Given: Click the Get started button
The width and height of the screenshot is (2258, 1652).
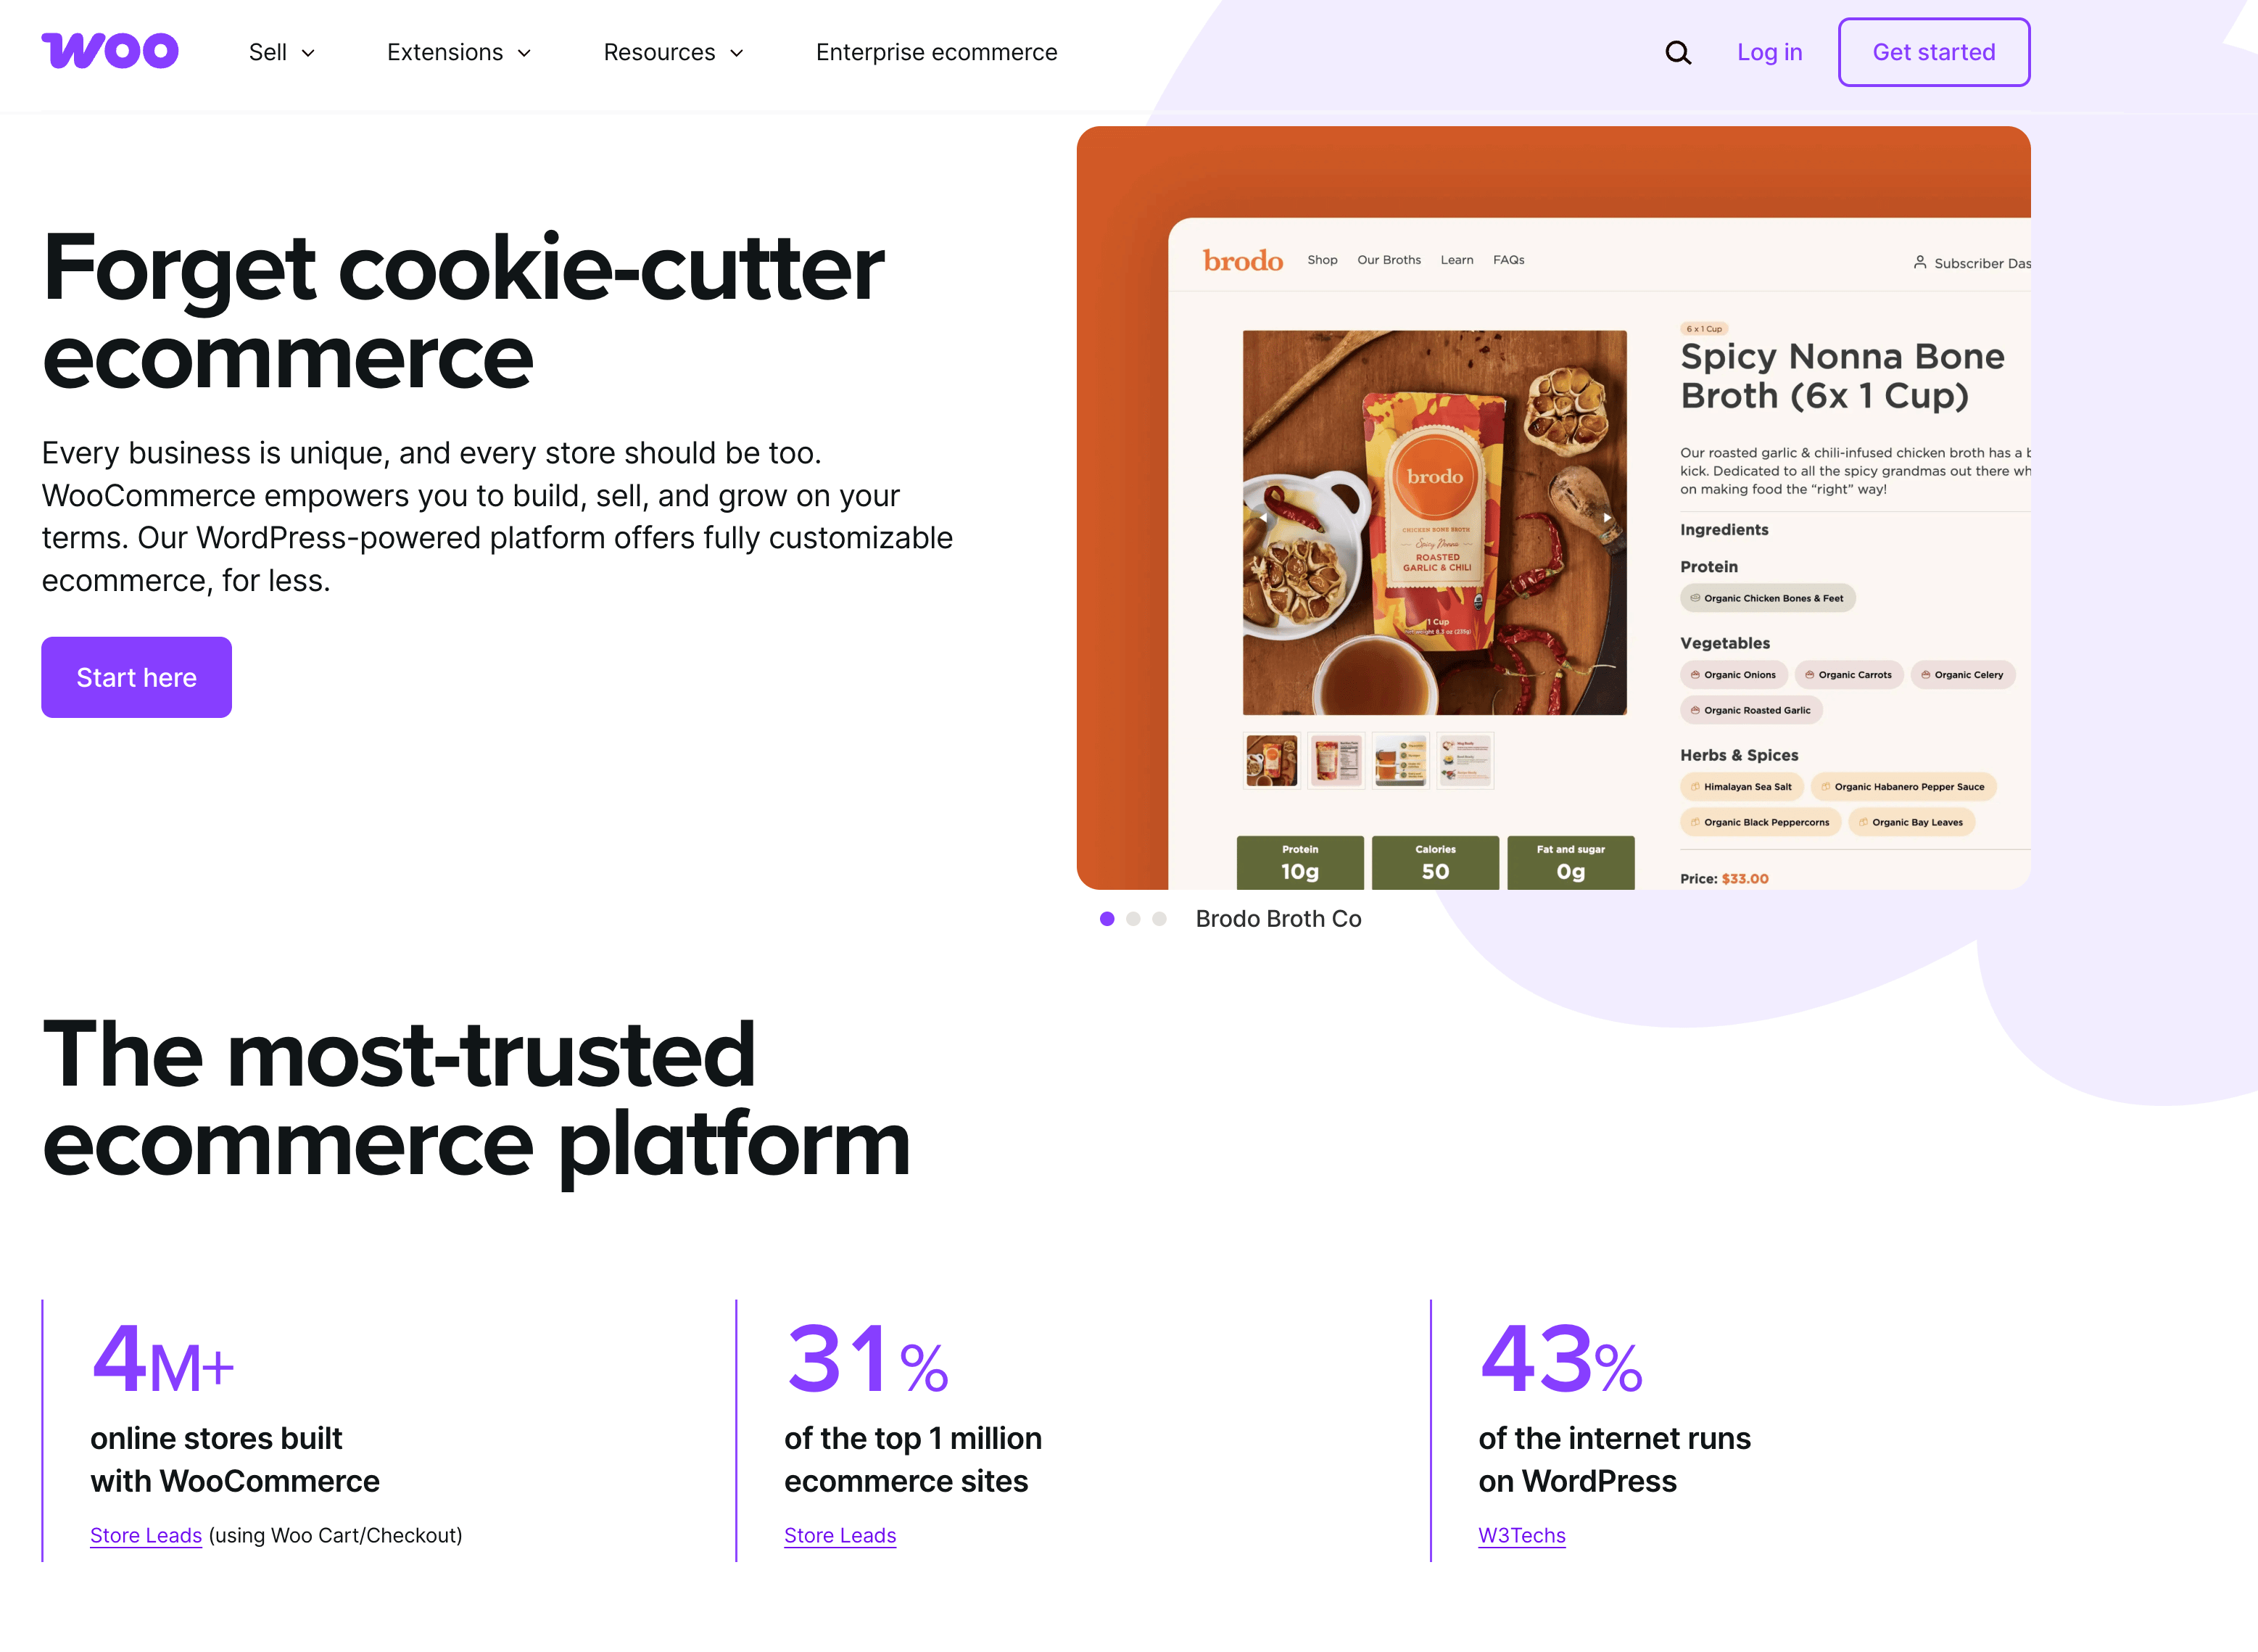Looking at the screenshot, I should coord(1933,52).
